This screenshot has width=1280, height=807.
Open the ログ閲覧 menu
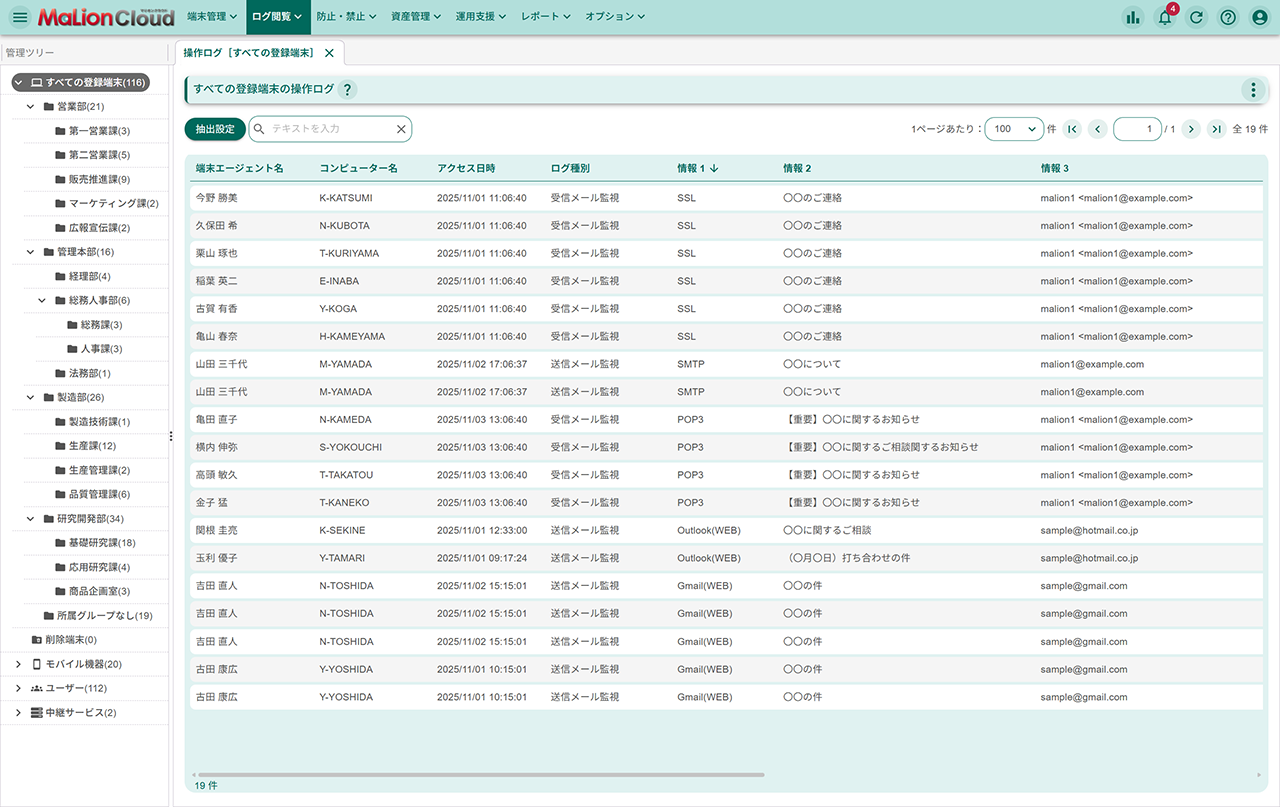276,17
